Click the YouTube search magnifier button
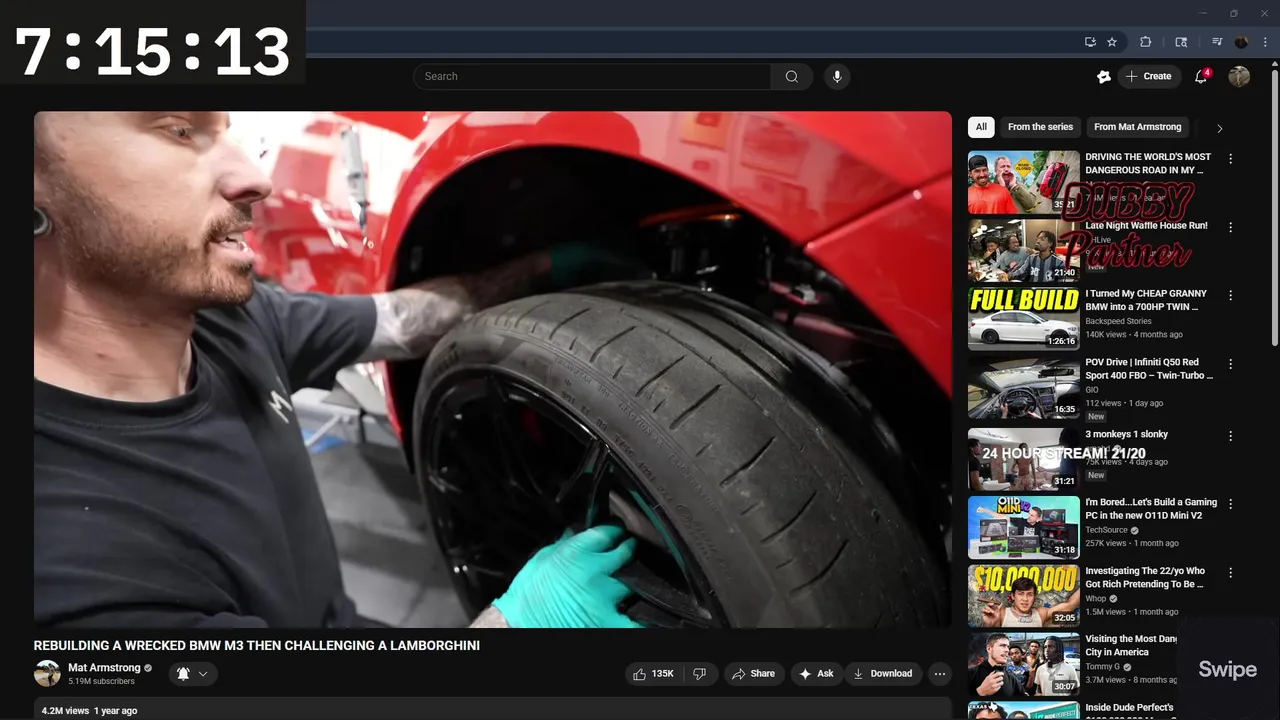This screenshot has height=720, width=1280. pos(791,76)
